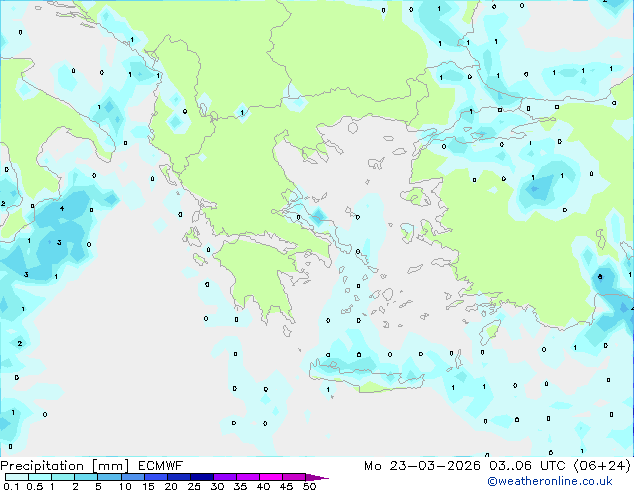634x490 pixels.
Task: Click the 'Mo 23-03-2026' date text
Action: 423,466
